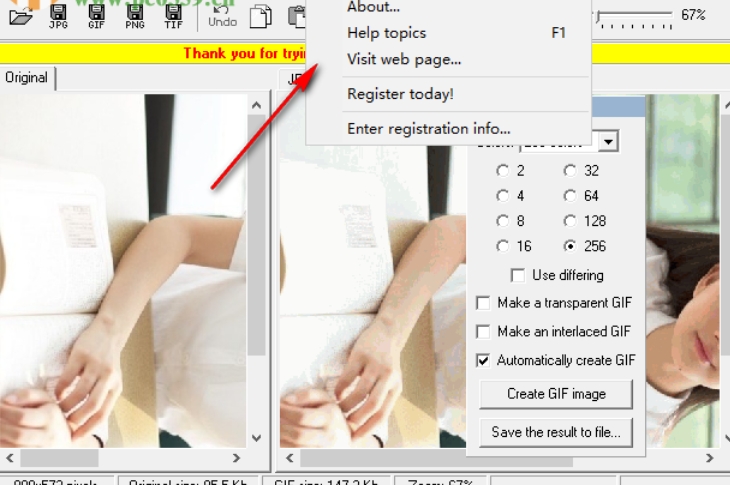Copy image using the copy icon
The height and width of the screenshot is (485, 730).
tap(261, 17)
